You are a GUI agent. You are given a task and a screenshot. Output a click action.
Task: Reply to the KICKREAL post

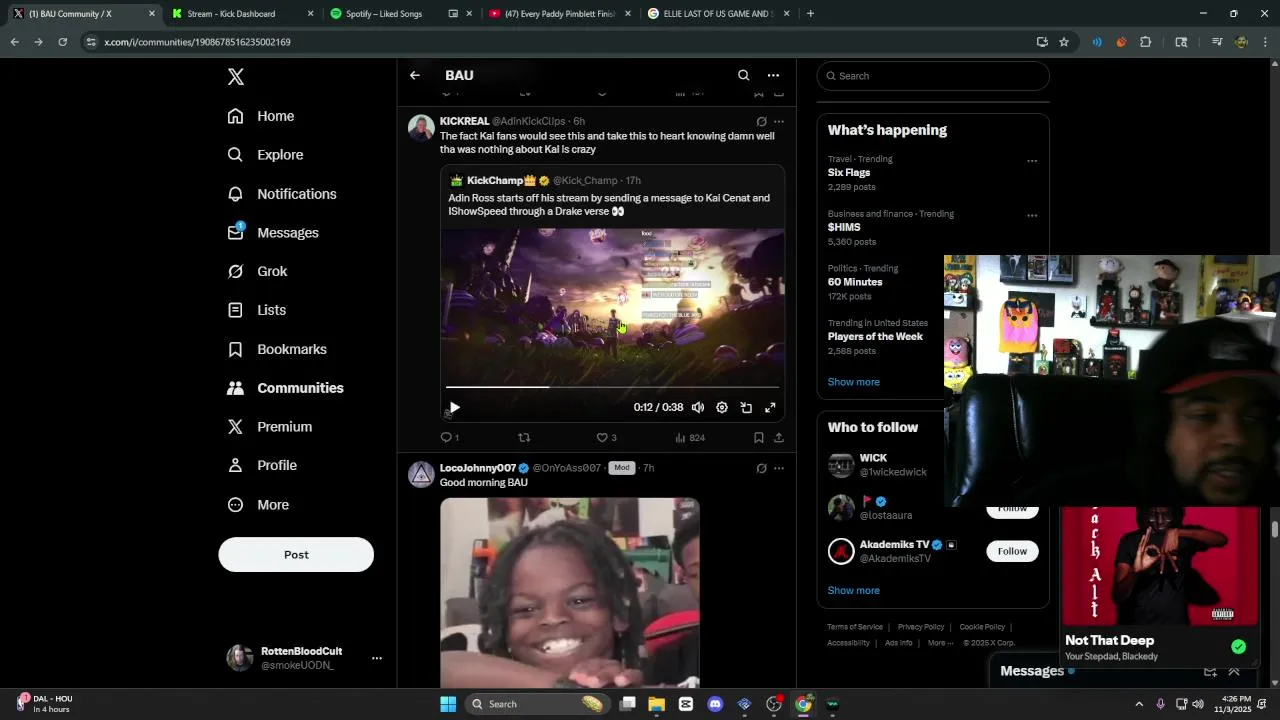449,437
